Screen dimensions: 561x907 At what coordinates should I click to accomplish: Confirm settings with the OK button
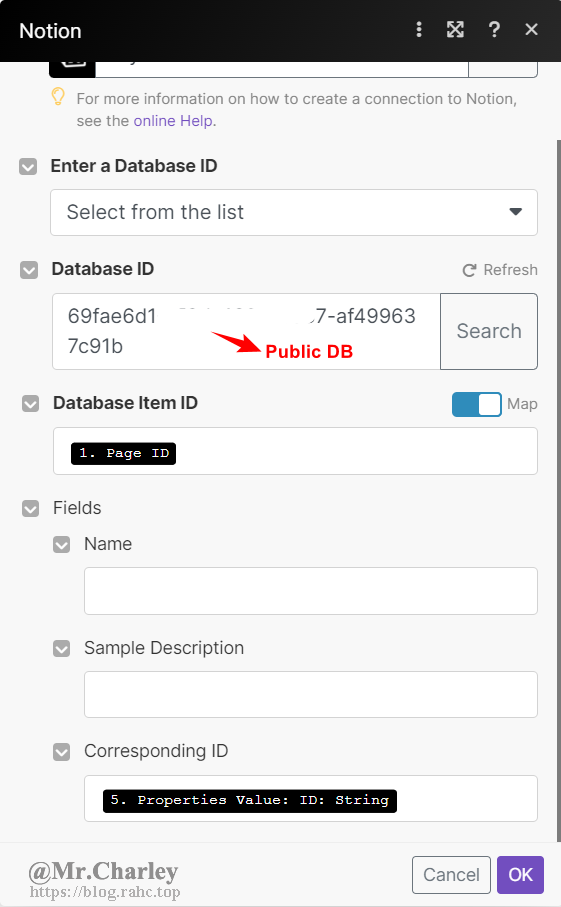pyautogui.click(x=521, y=875)
